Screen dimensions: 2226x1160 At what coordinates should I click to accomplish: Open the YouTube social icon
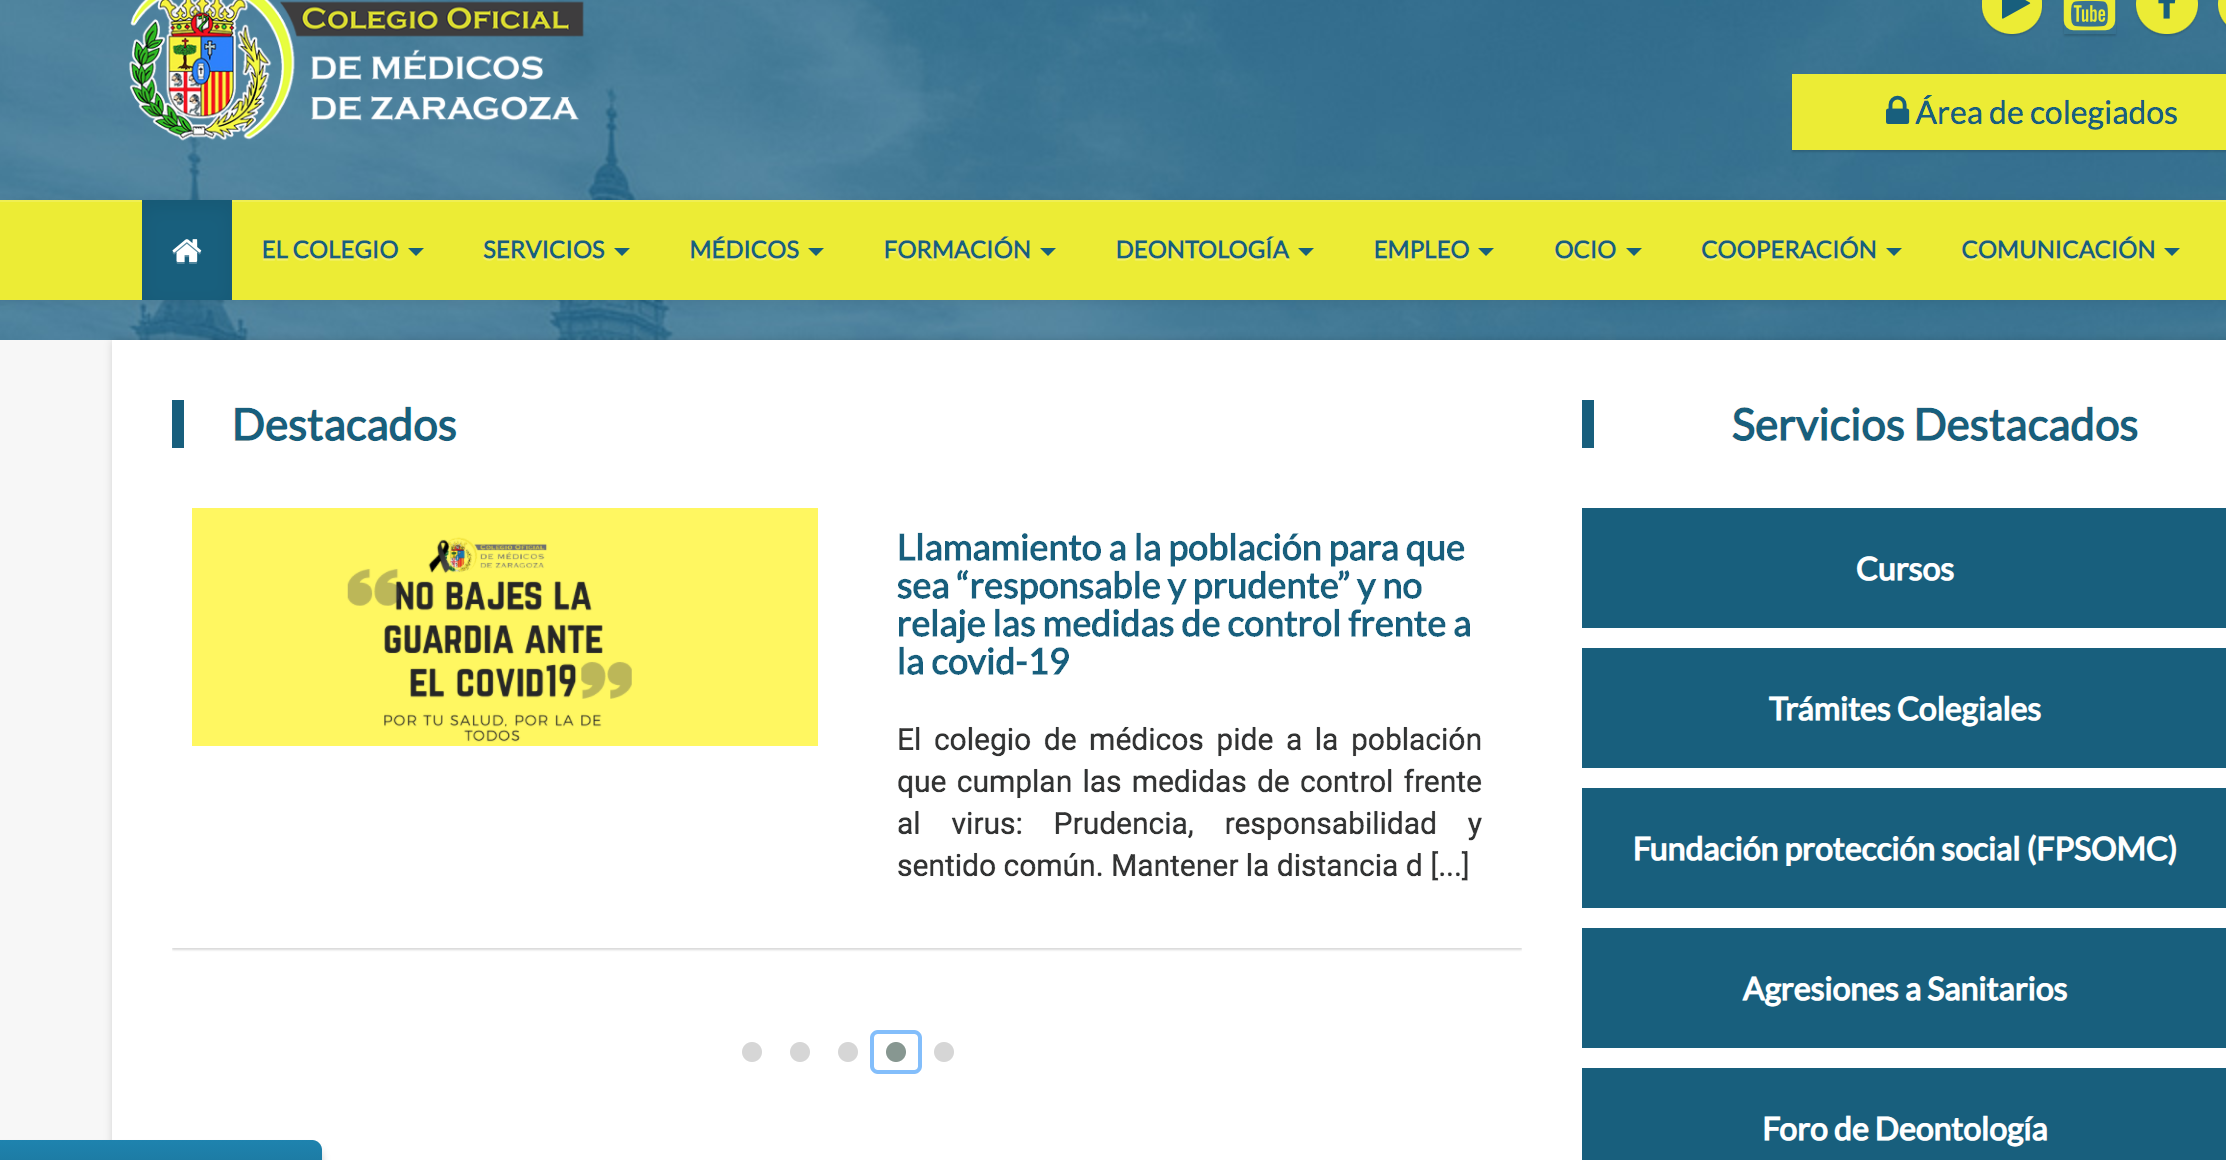click(x=2089, y=14)
